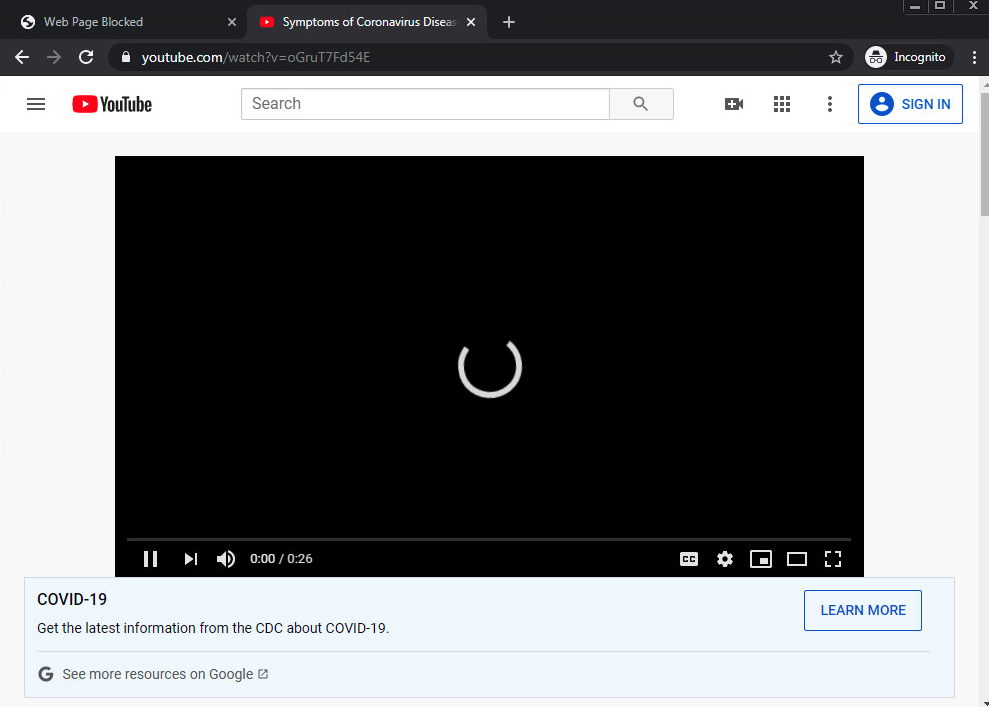Mute the video volume

coord(225,559)
